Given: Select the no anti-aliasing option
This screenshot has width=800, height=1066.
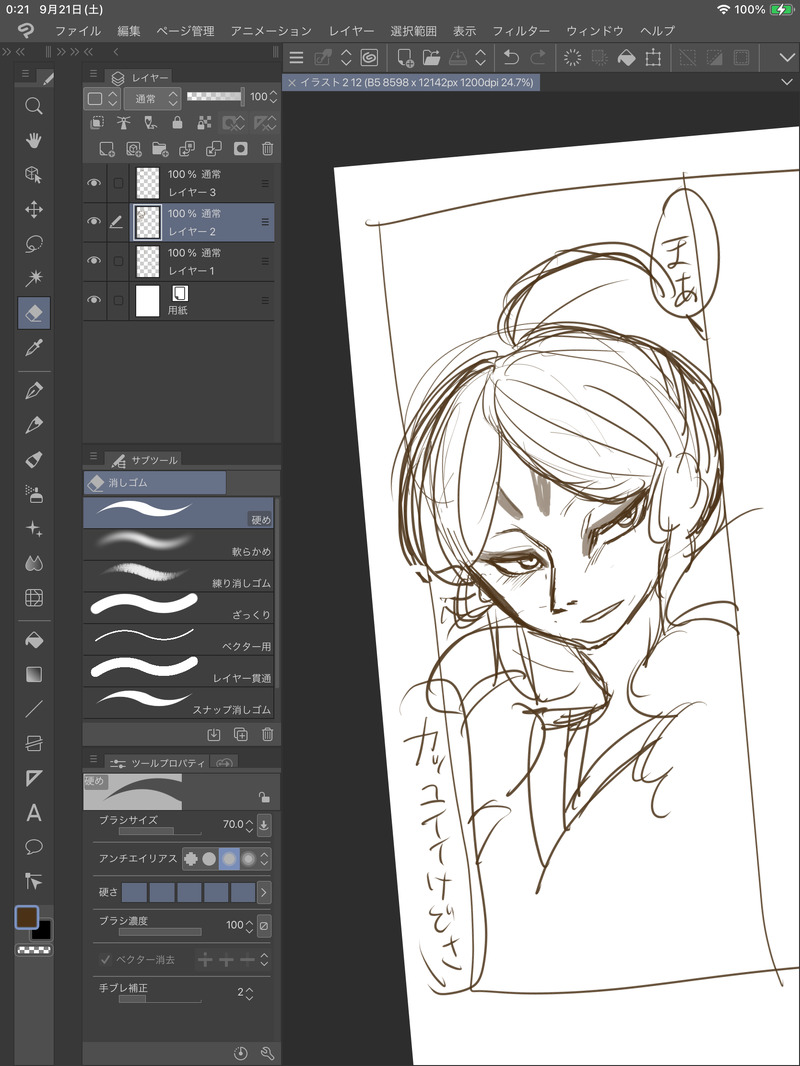Looking at the screenshot, I should tap(191, 859).
